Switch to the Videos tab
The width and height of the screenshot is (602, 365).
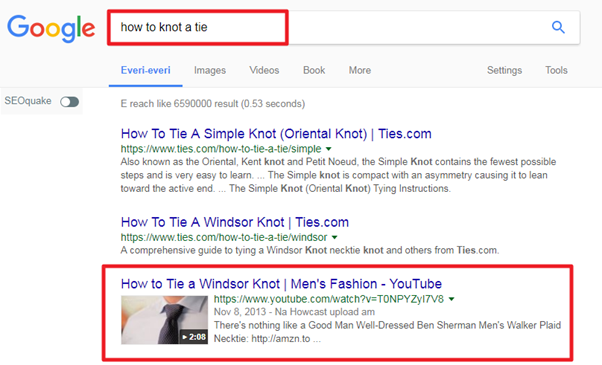pos(264,70)
